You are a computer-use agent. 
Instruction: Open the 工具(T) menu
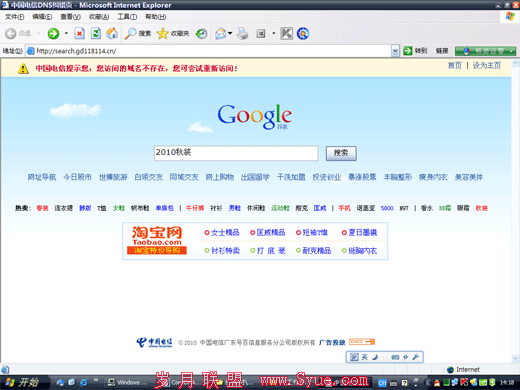127,17
